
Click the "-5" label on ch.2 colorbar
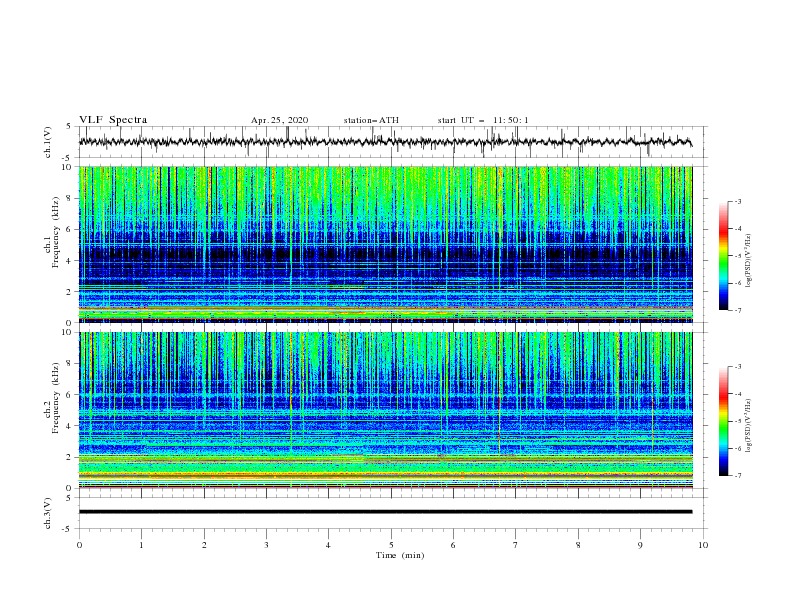tap(737, 421)
